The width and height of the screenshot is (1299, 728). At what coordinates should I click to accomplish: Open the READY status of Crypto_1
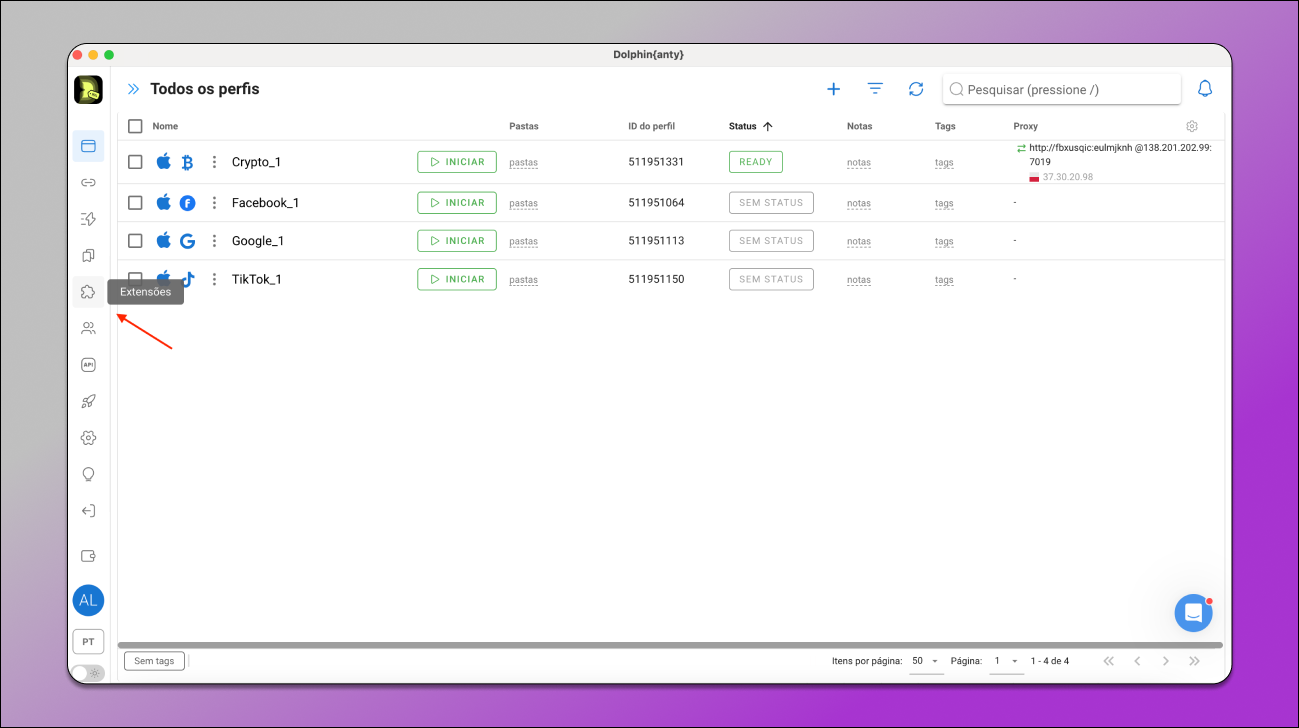tap(756, 162)
